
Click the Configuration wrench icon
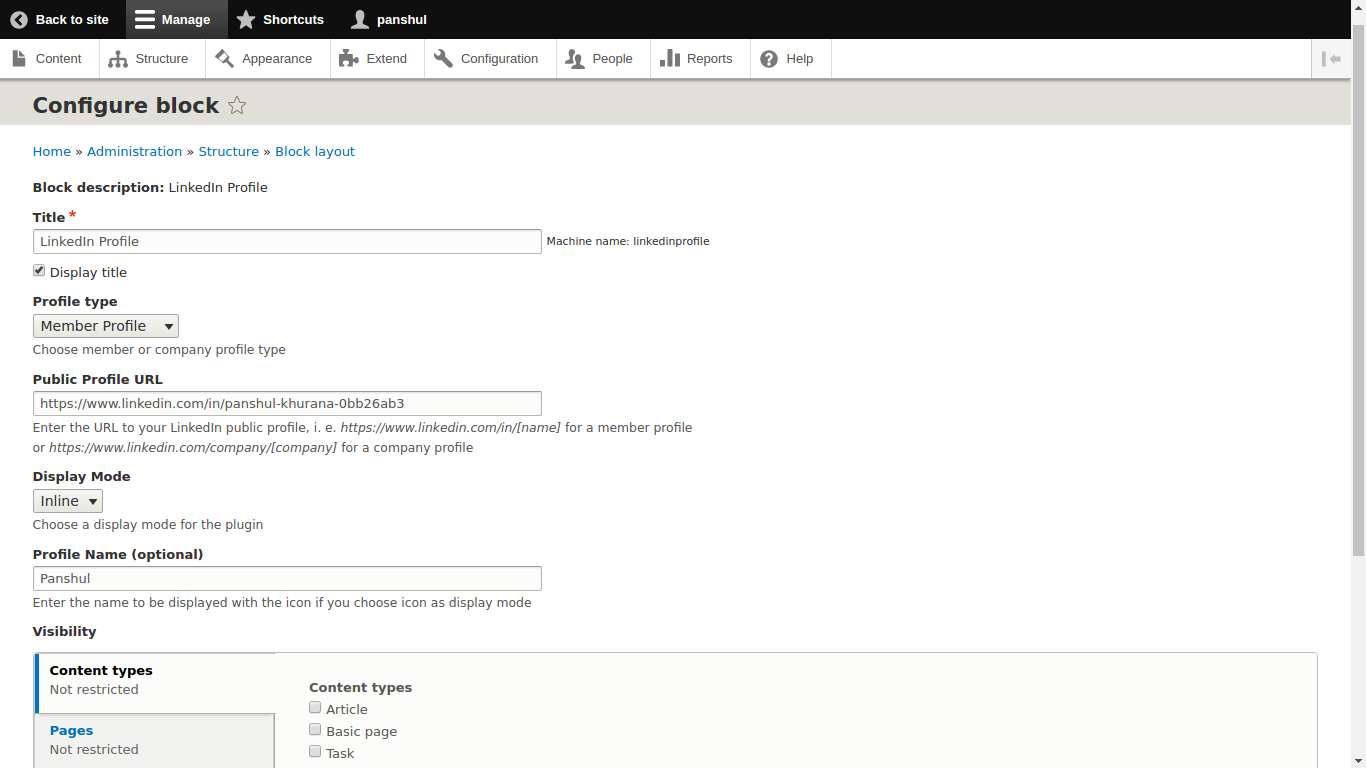pyautogui.click(x=443, y=58)
